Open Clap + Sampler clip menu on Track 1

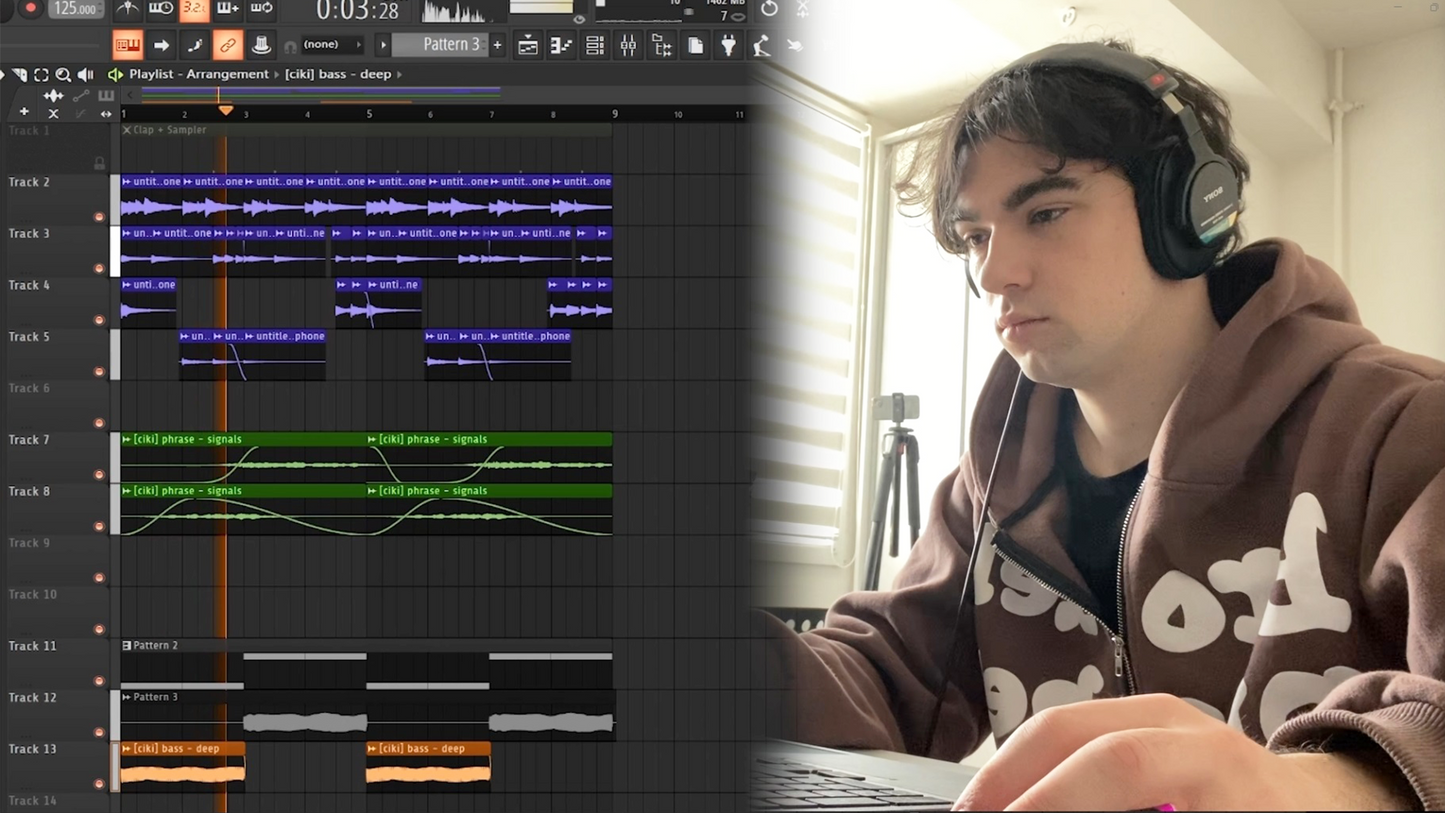pos(127,130)
